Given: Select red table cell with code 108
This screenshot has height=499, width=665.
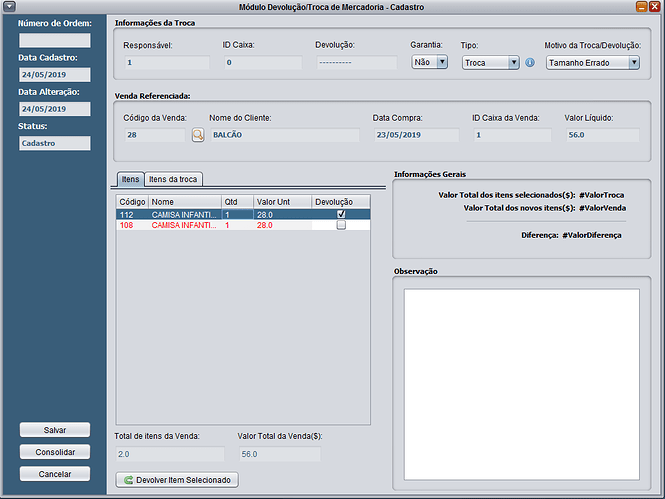Looking at the screenshot, I should 132,225.
